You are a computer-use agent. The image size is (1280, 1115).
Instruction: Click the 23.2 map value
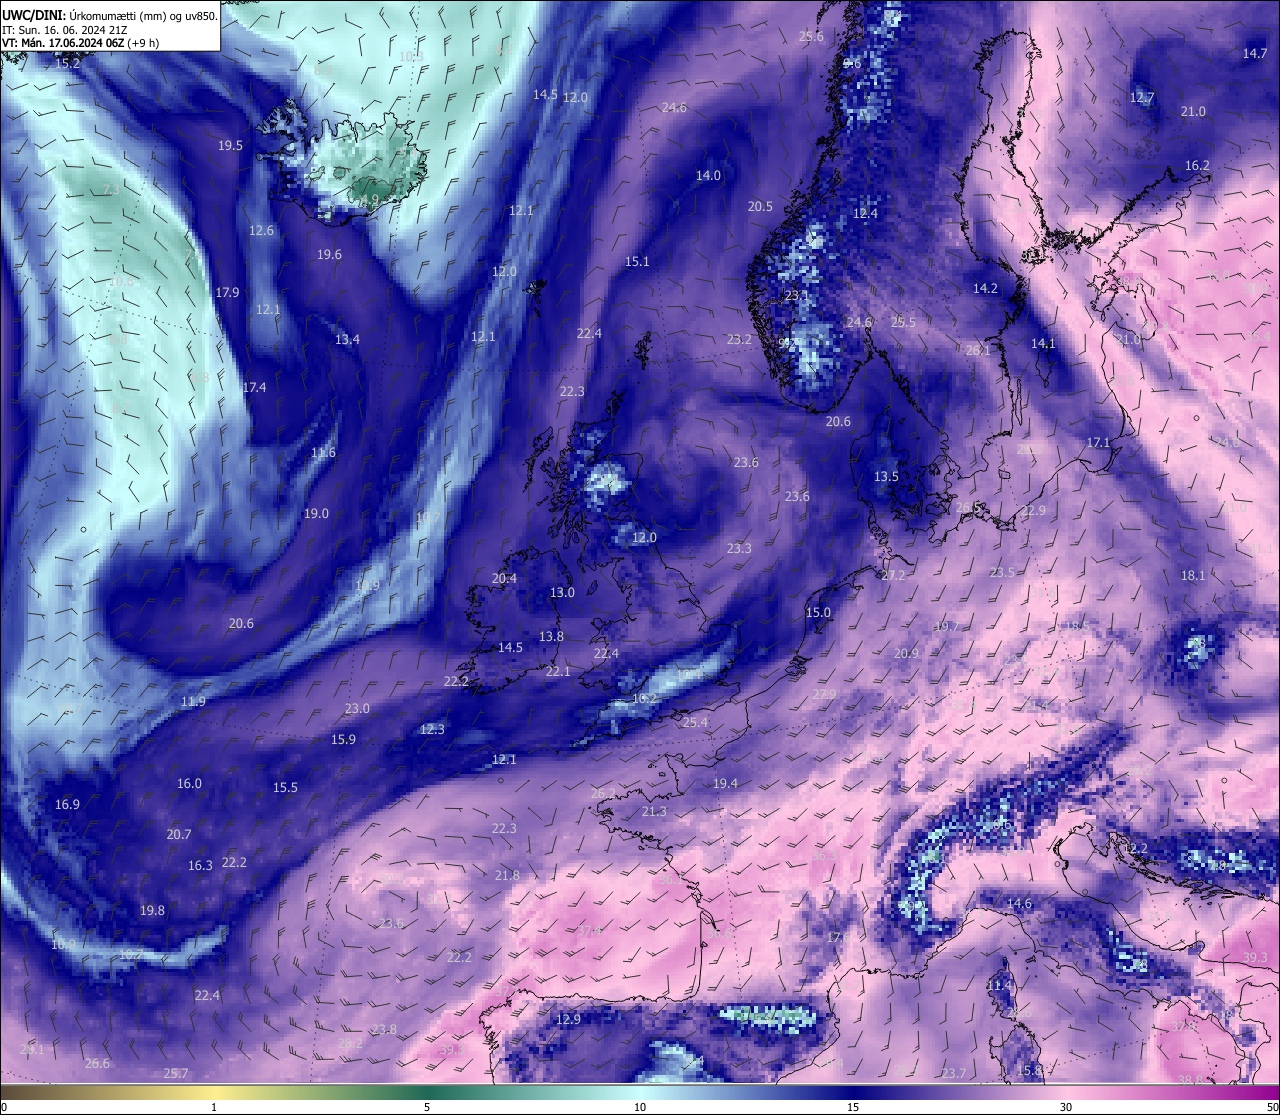[x=739, y=339]
